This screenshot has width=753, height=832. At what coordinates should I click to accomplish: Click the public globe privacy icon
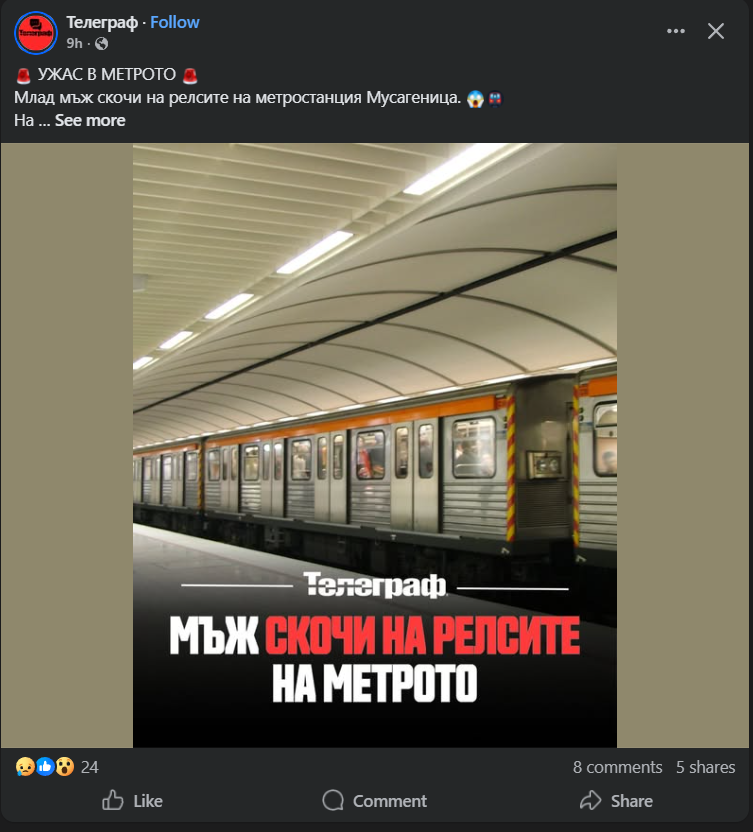(101, 44)
